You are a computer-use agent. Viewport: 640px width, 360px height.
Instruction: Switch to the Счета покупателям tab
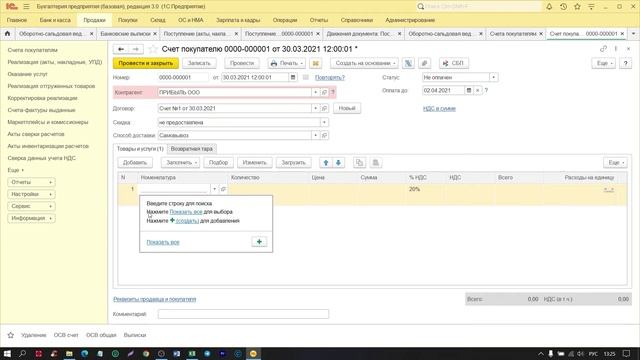pos(513,34)
